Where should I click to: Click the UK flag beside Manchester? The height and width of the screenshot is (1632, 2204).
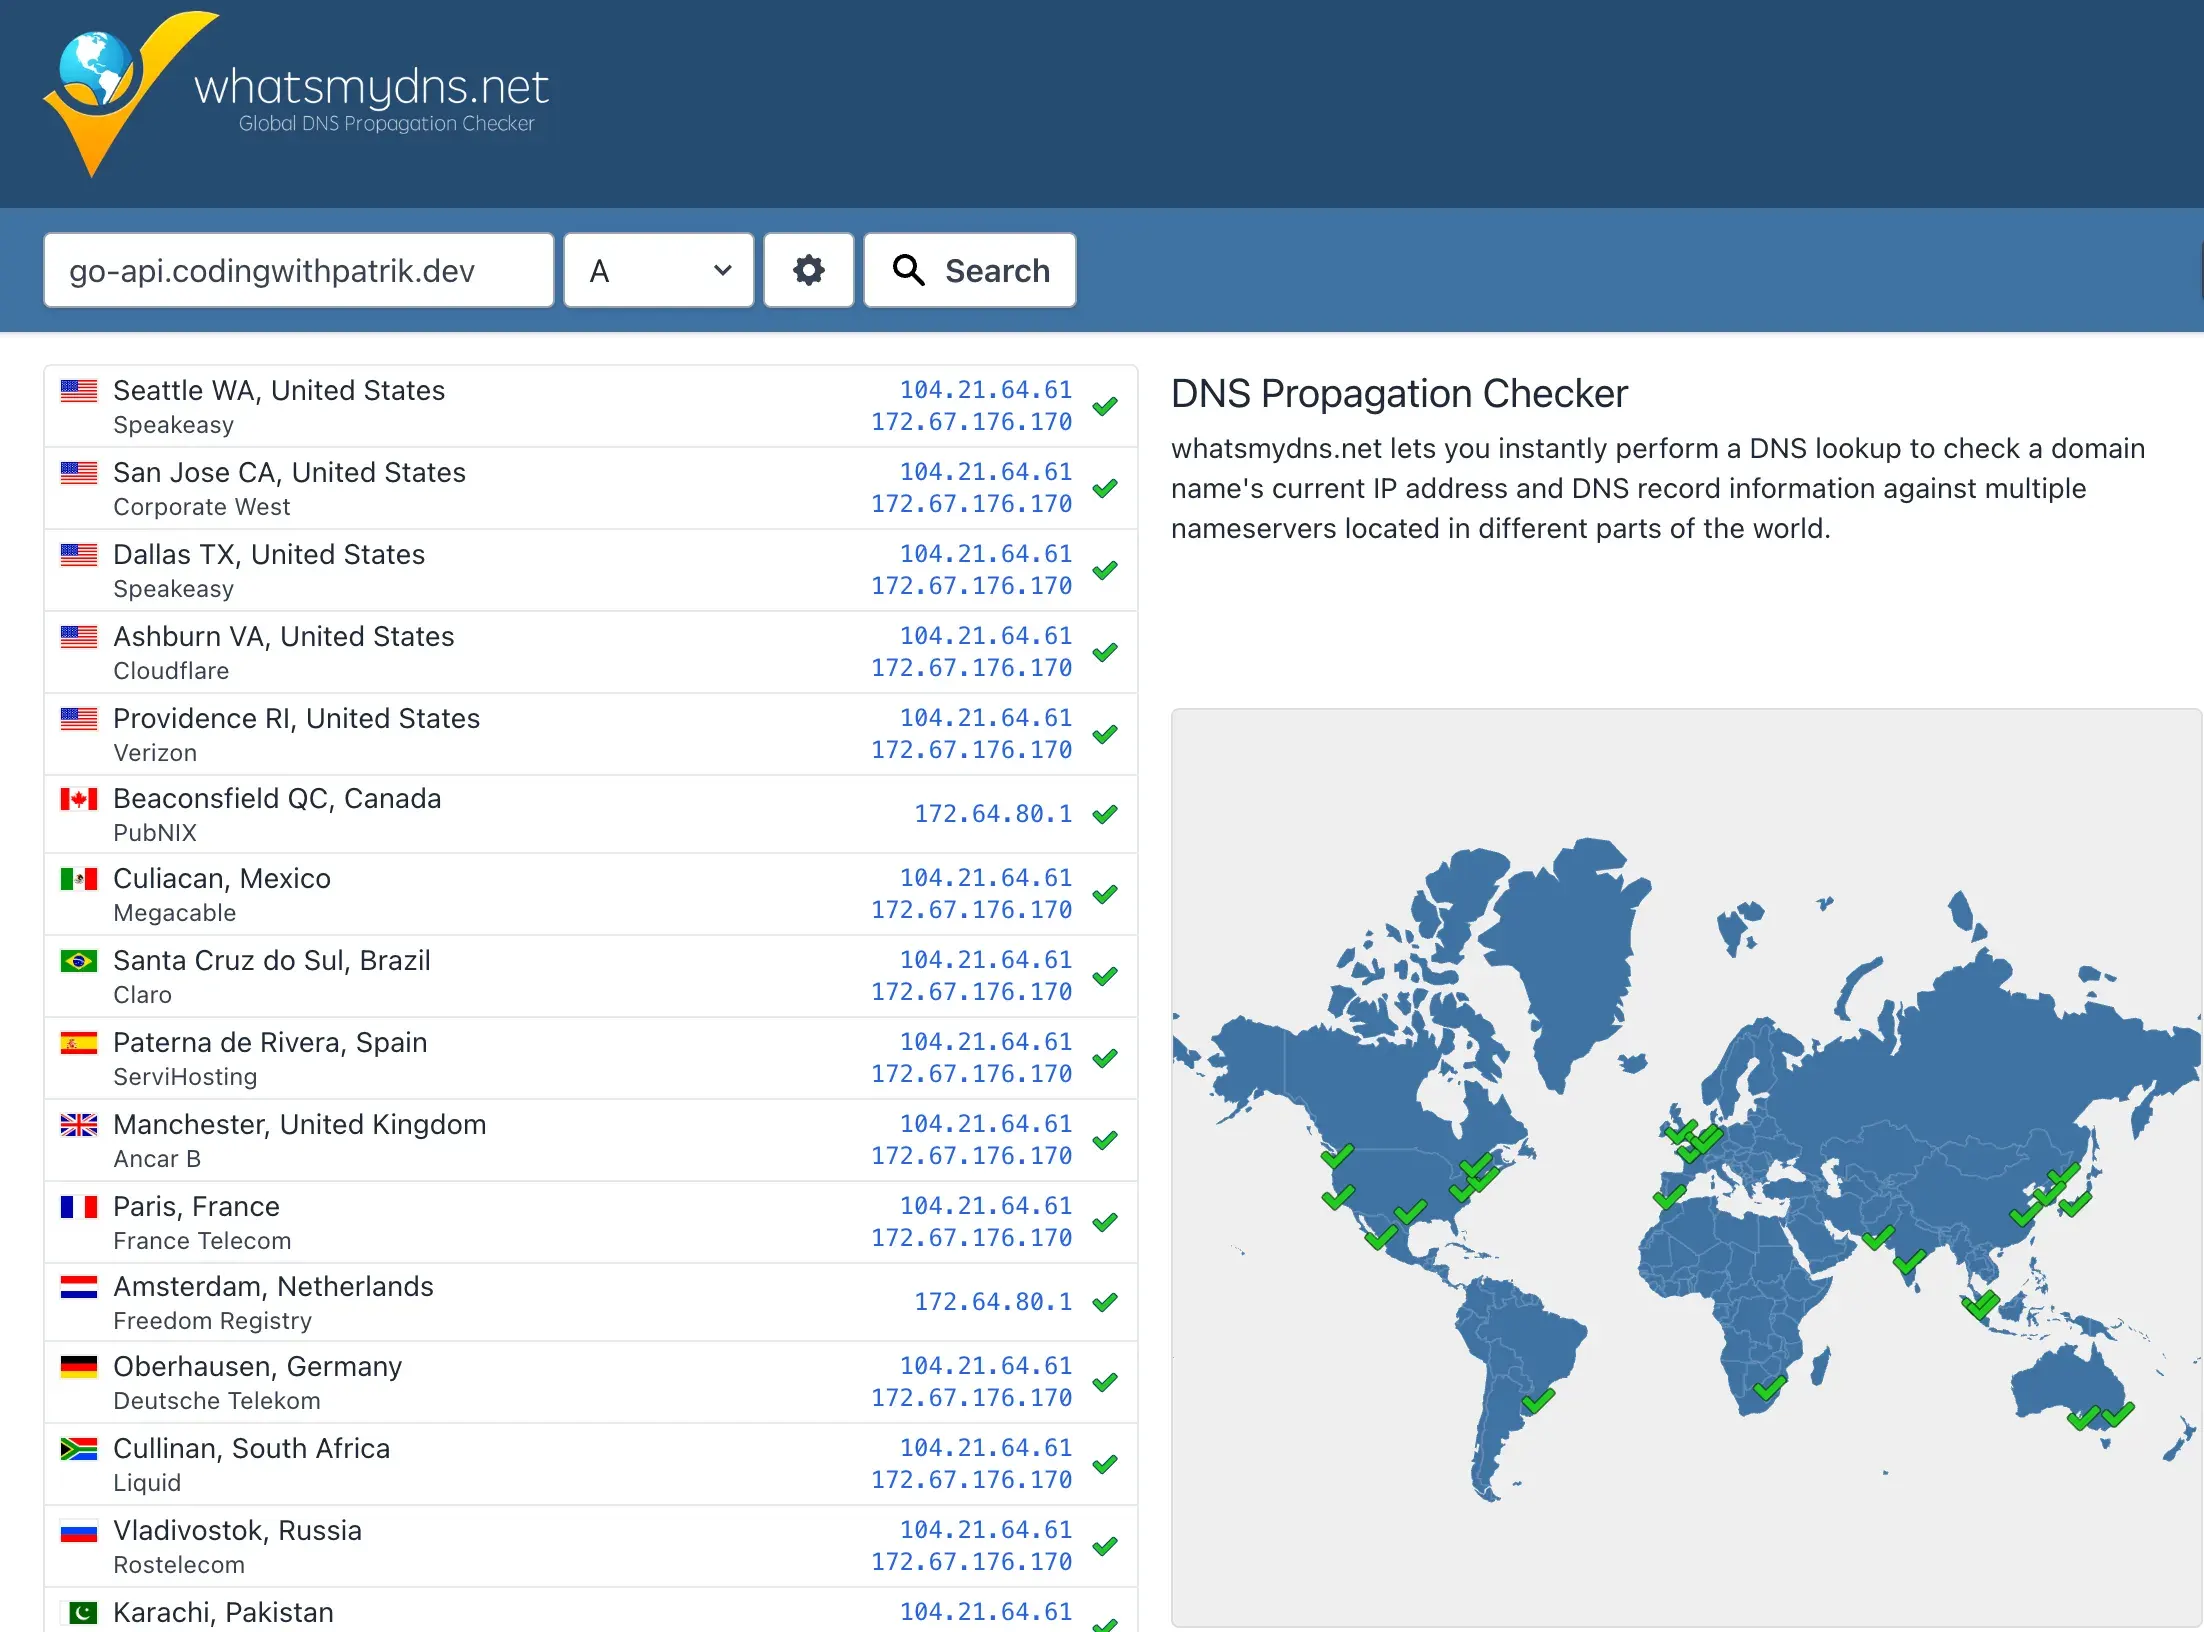click(79, 1125)
